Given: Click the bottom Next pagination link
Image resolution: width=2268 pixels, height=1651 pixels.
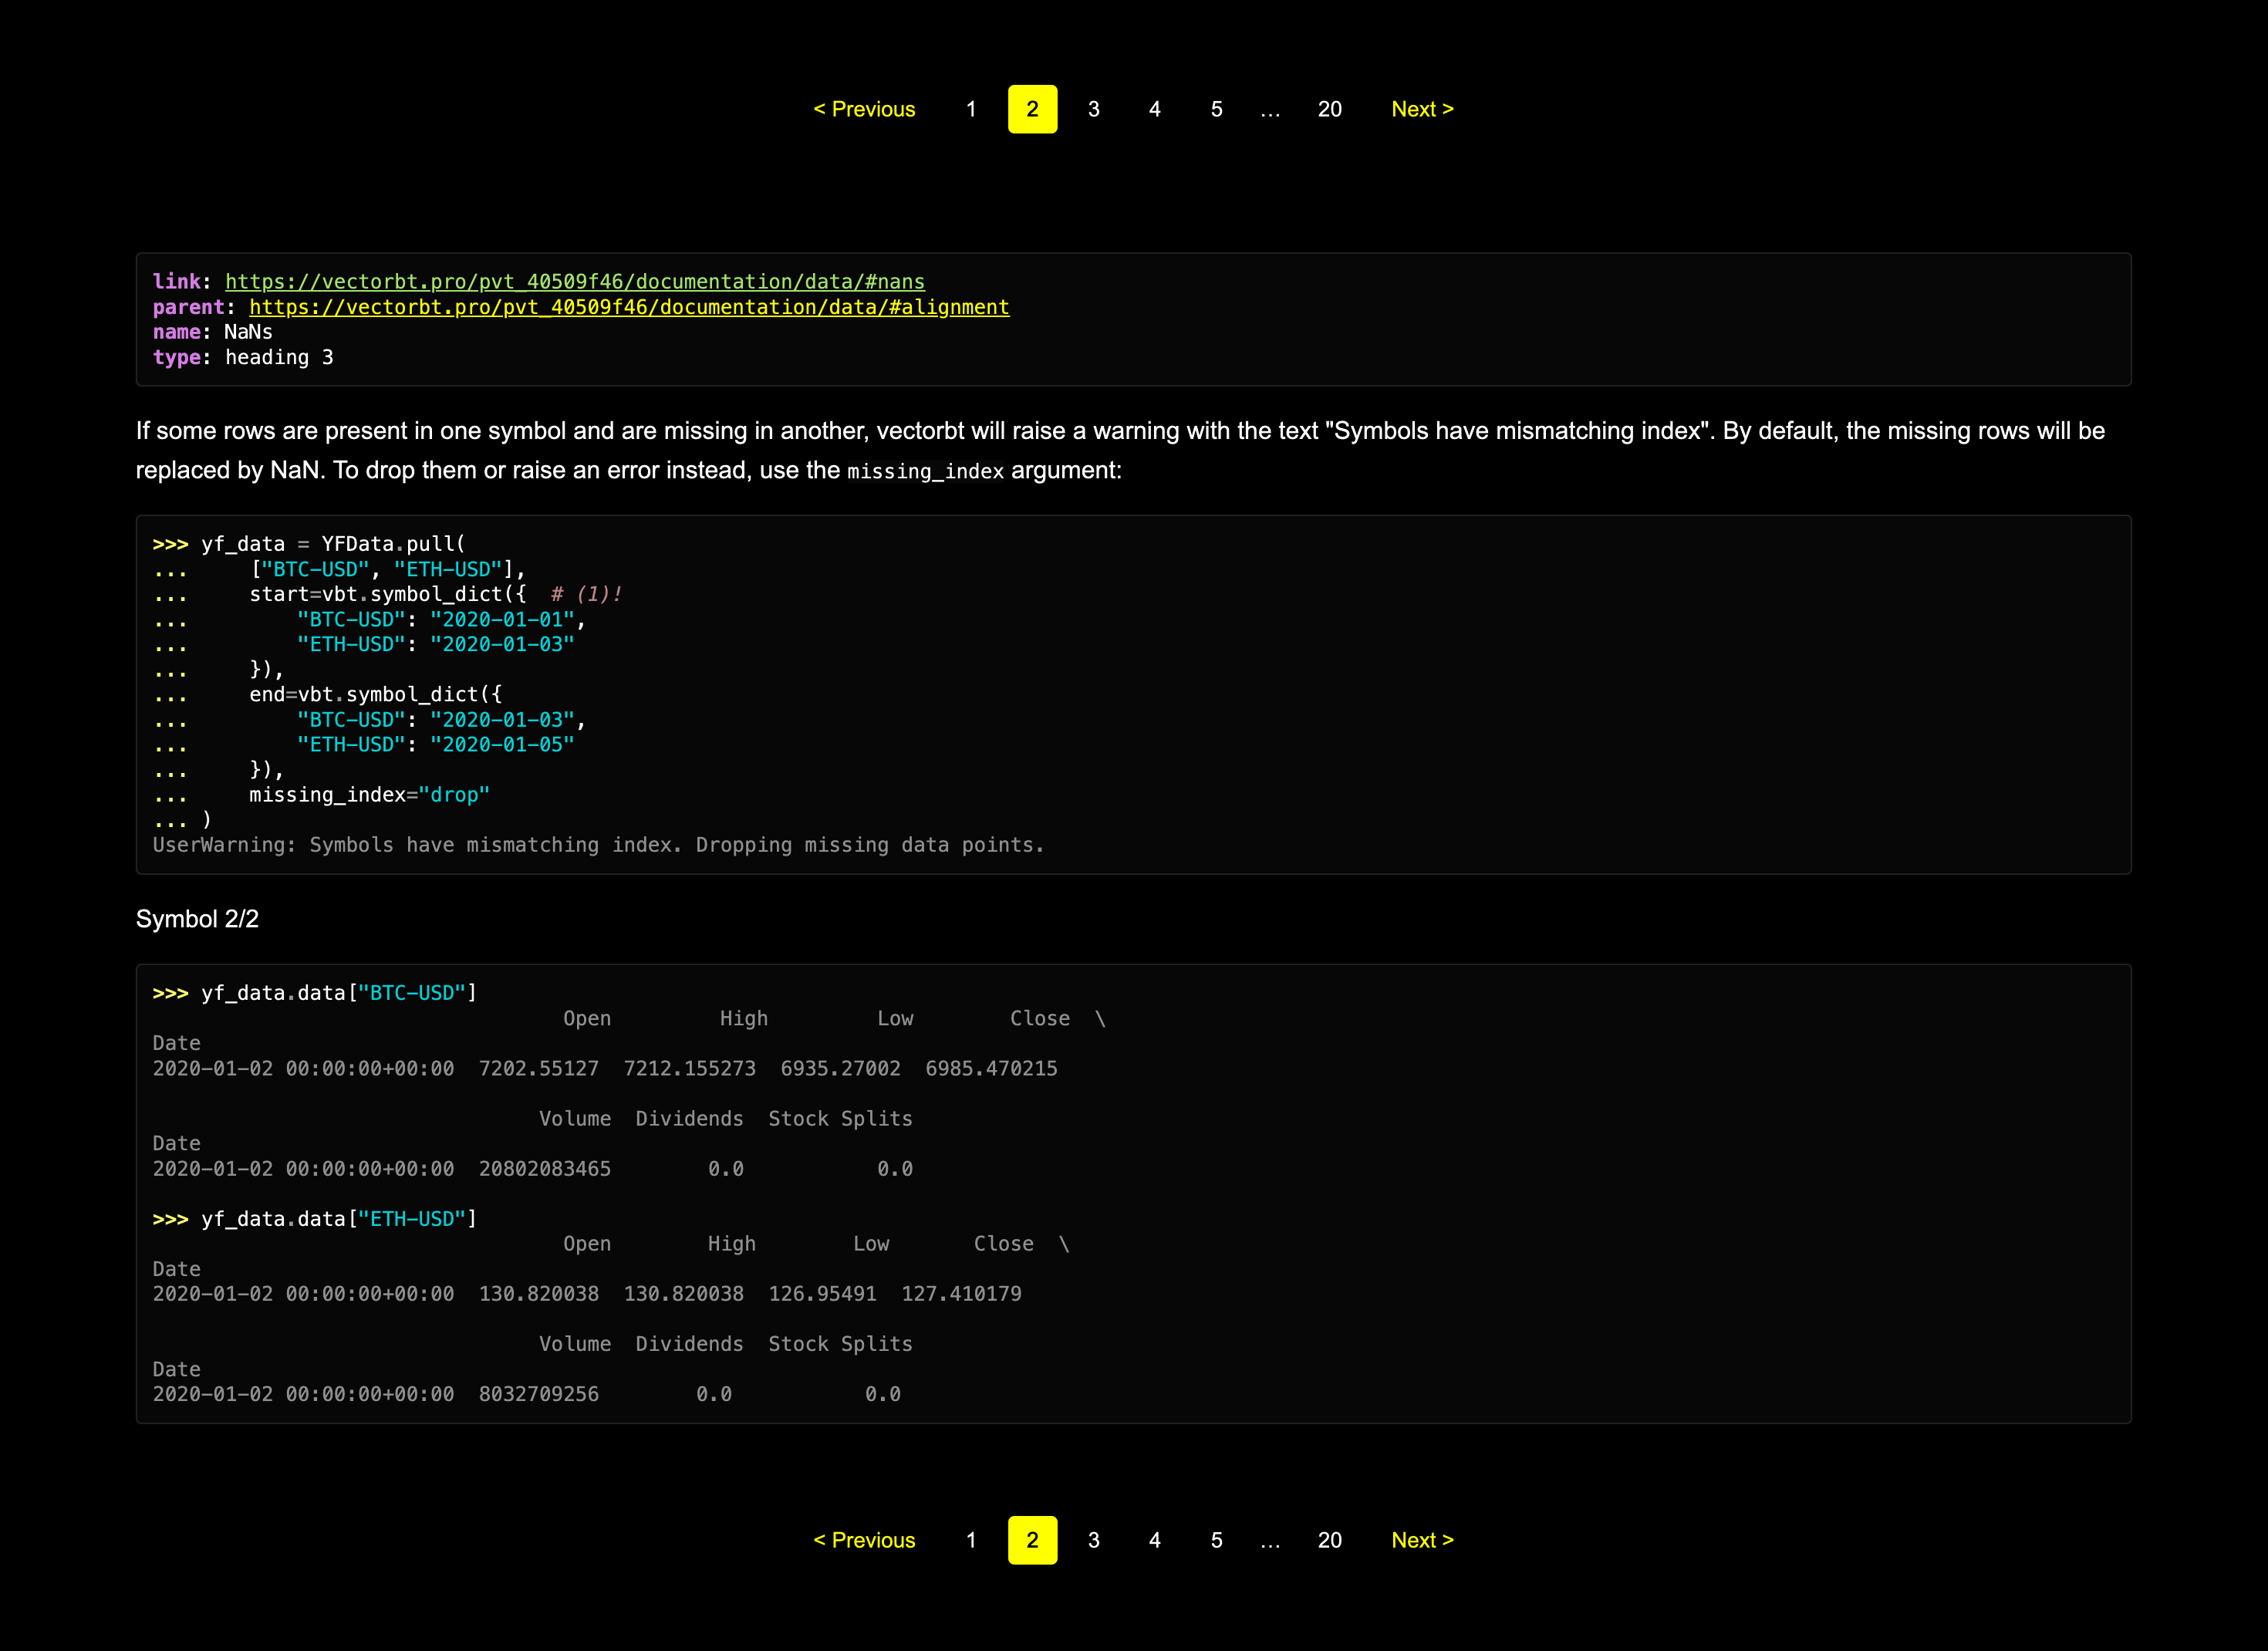Looking at the screenshot, I should 1422,1540.
